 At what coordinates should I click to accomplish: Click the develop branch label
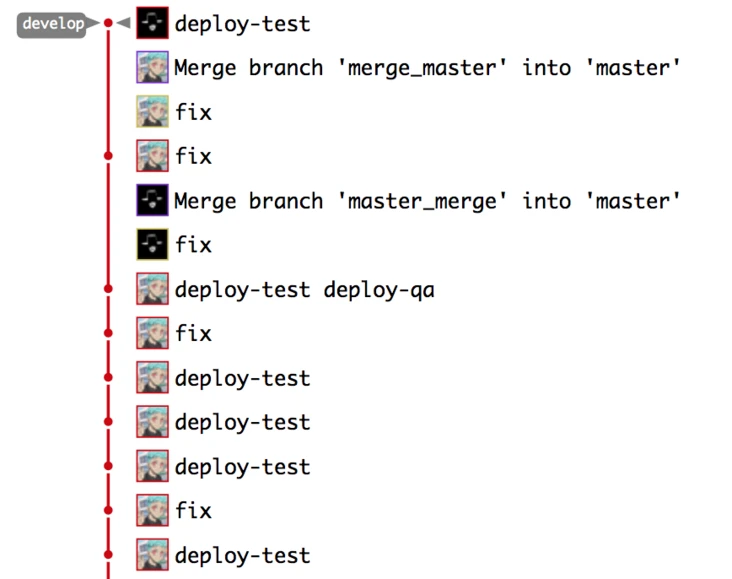tap(52, 24)
